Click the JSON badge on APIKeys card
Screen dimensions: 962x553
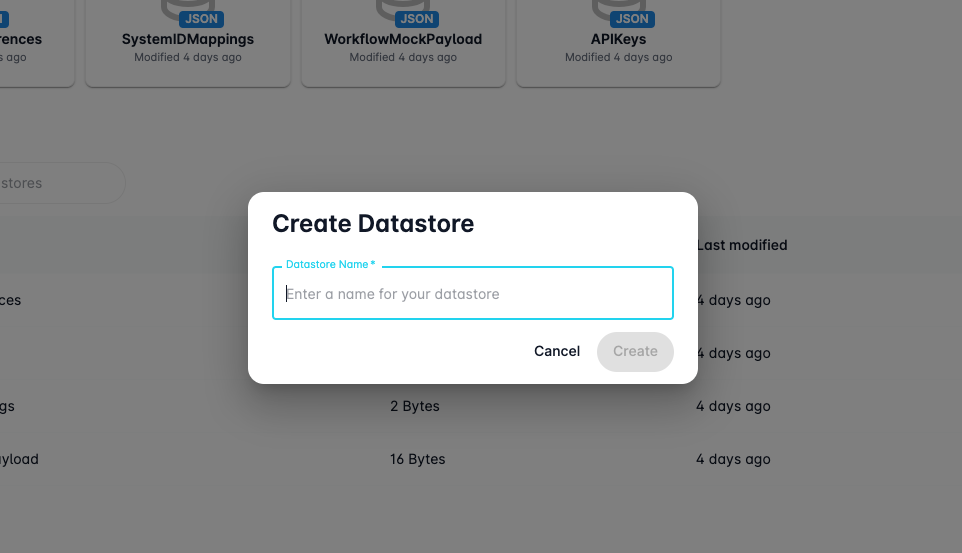tap(632, 19)
